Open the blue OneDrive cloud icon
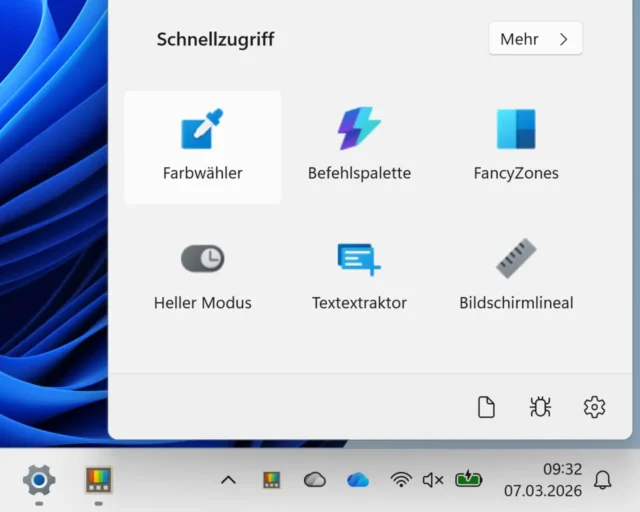 [358, 480]
